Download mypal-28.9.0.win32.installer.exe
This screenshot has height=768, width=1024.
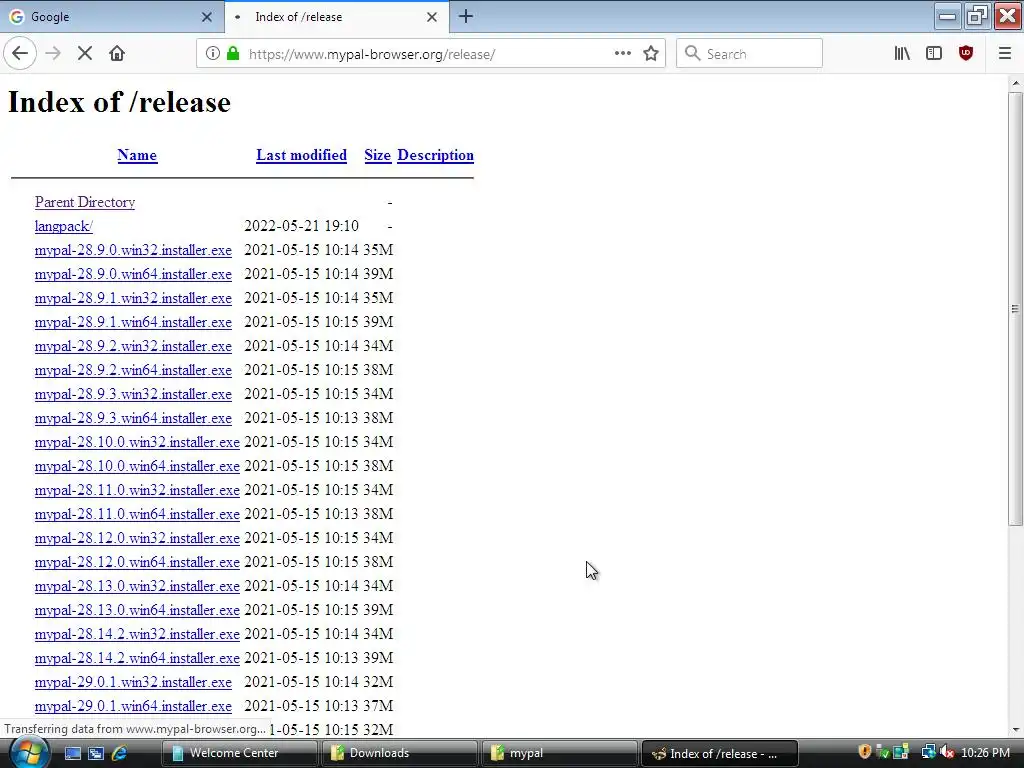click(133, 250)
